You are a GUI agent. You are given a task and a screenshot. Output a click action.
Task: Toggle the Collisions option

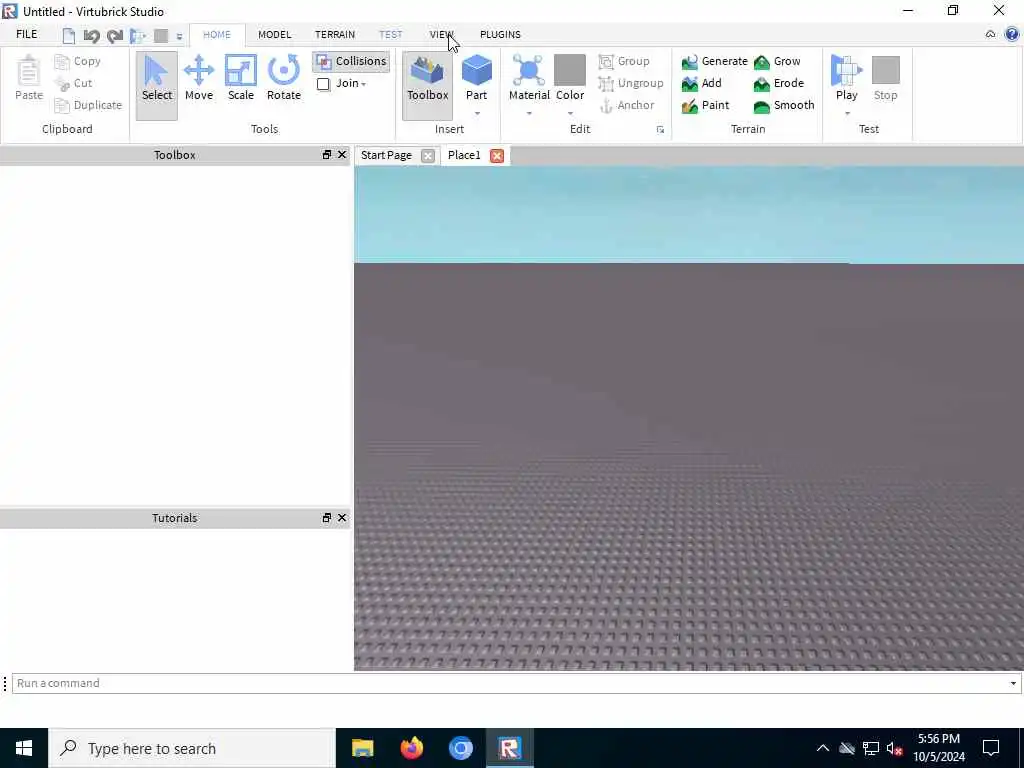[x=351, y=61]
